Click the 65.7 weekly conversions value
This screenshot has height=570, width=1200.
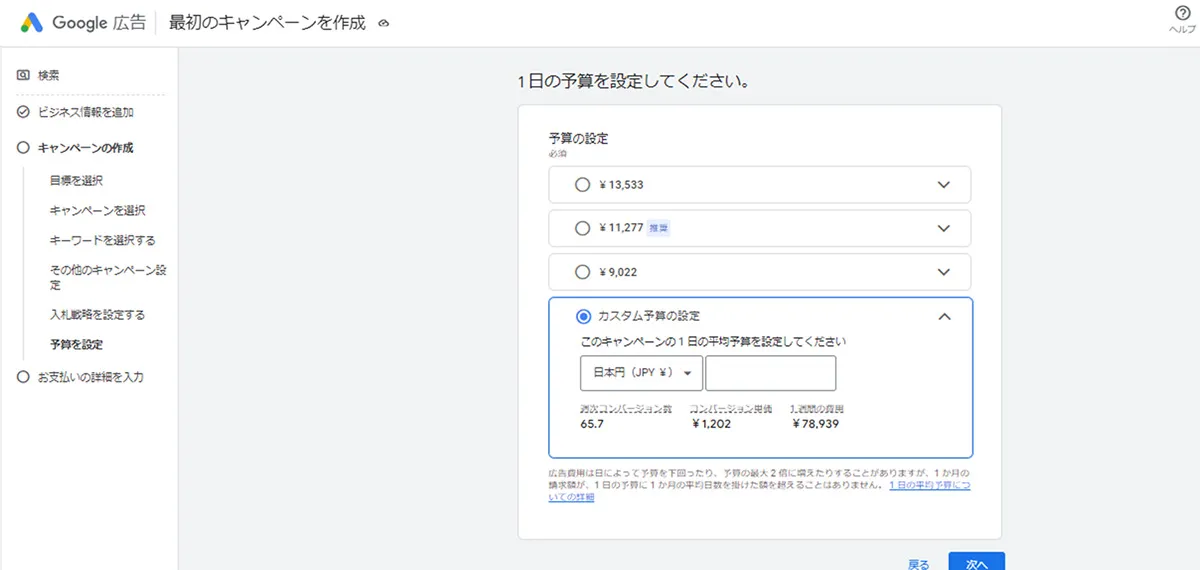(592, 424)
